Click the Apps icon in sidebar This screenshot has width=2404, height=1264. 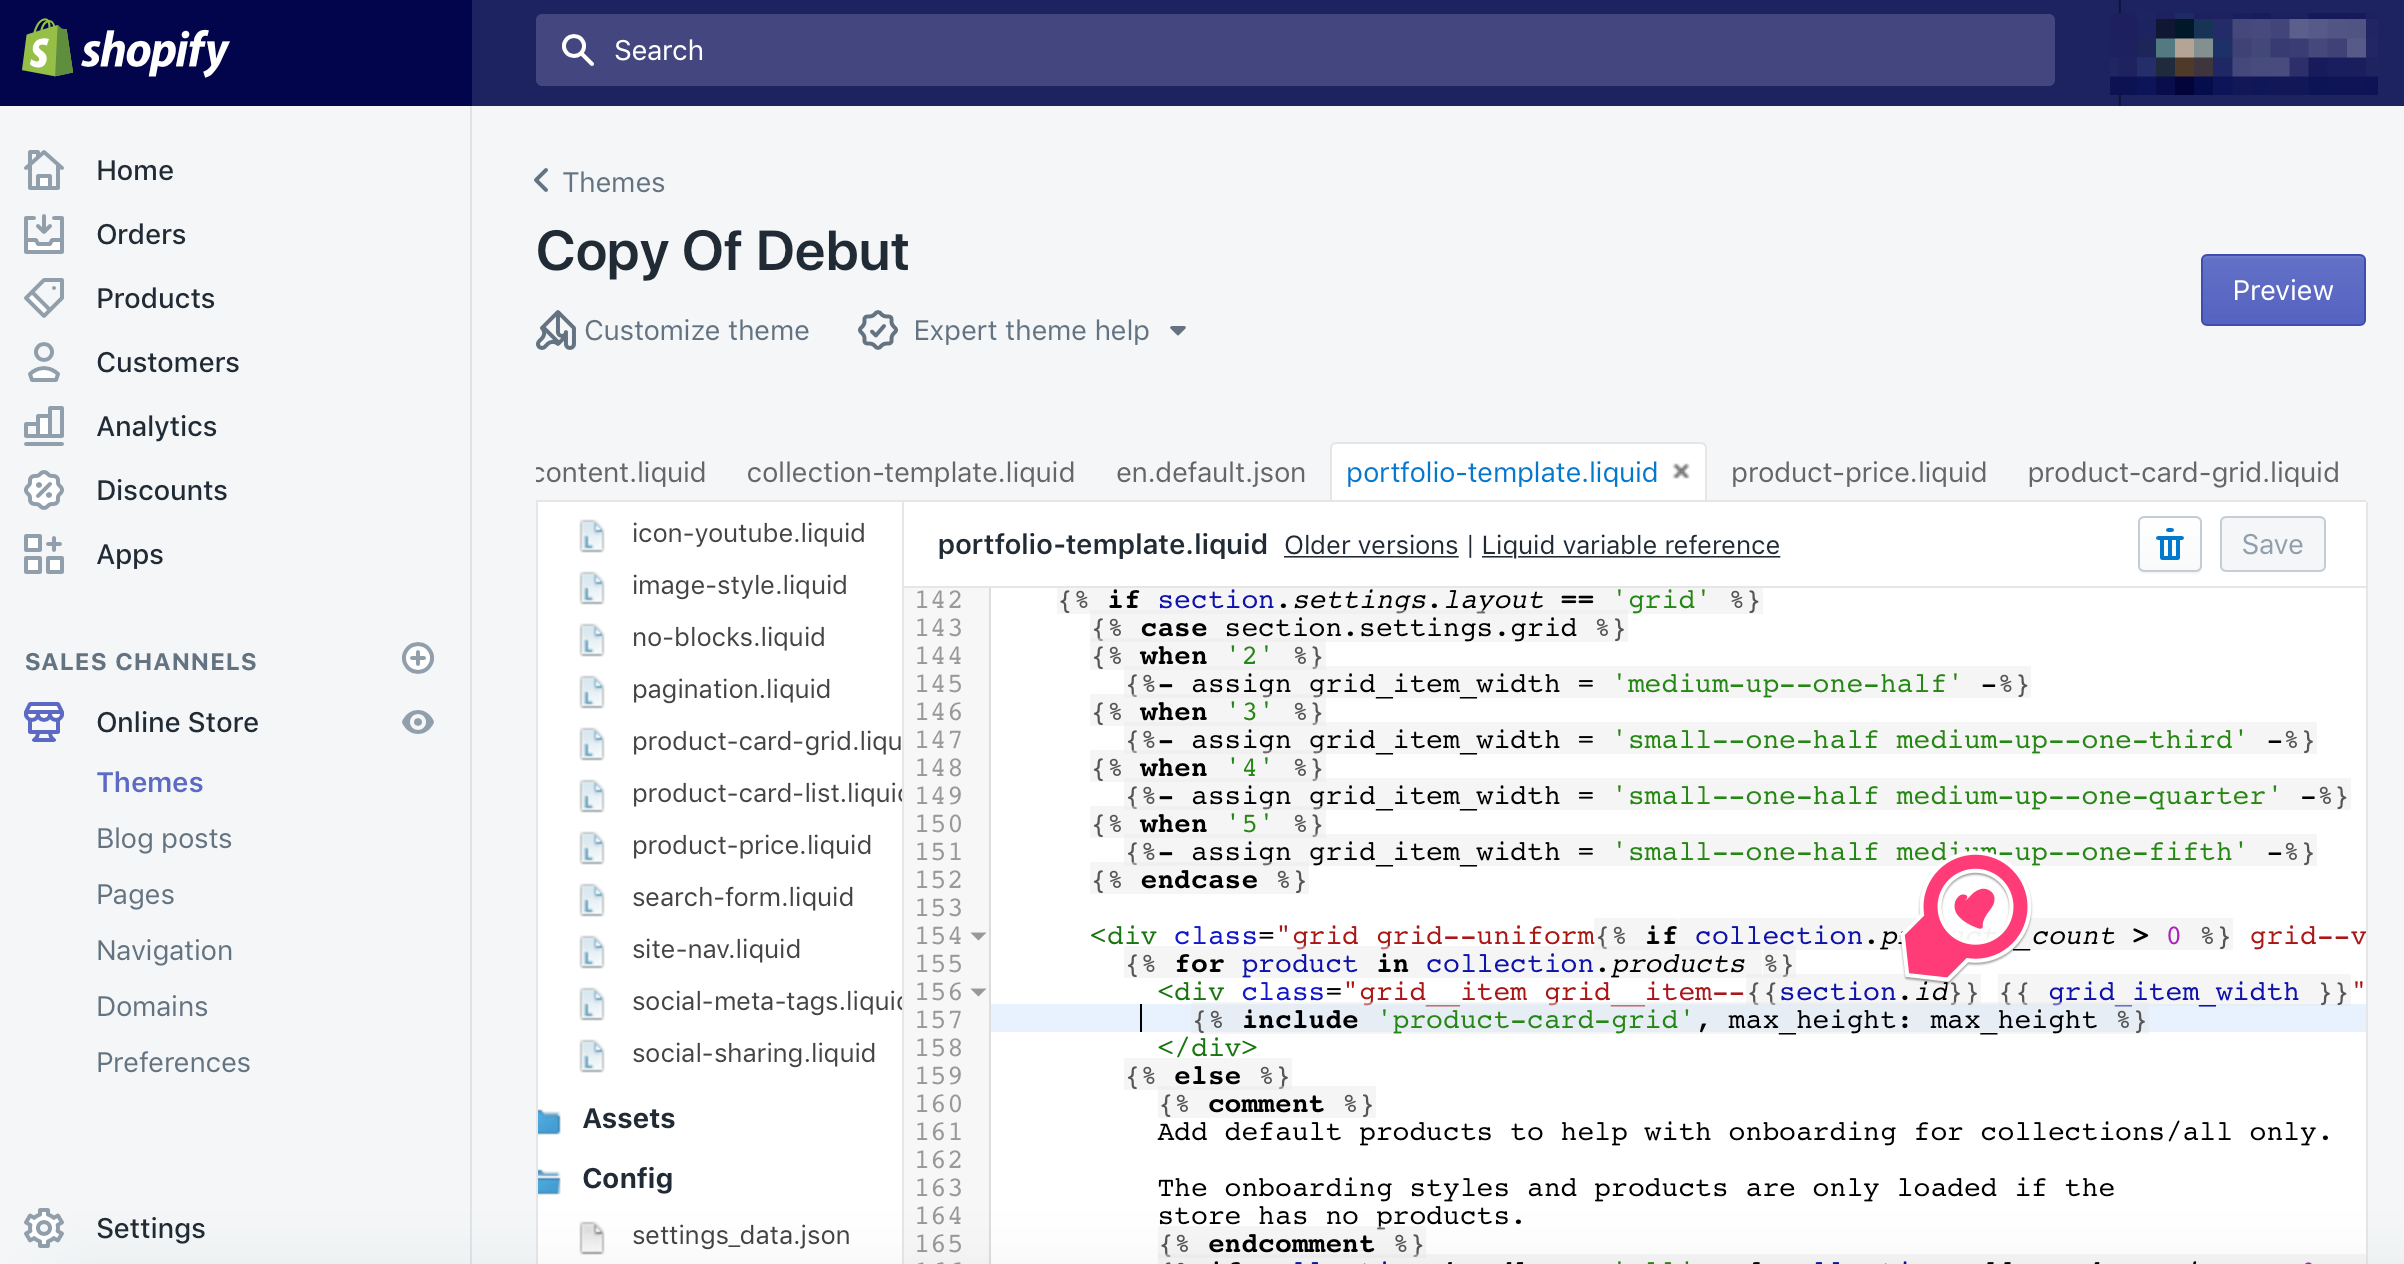tap(41, 553)
